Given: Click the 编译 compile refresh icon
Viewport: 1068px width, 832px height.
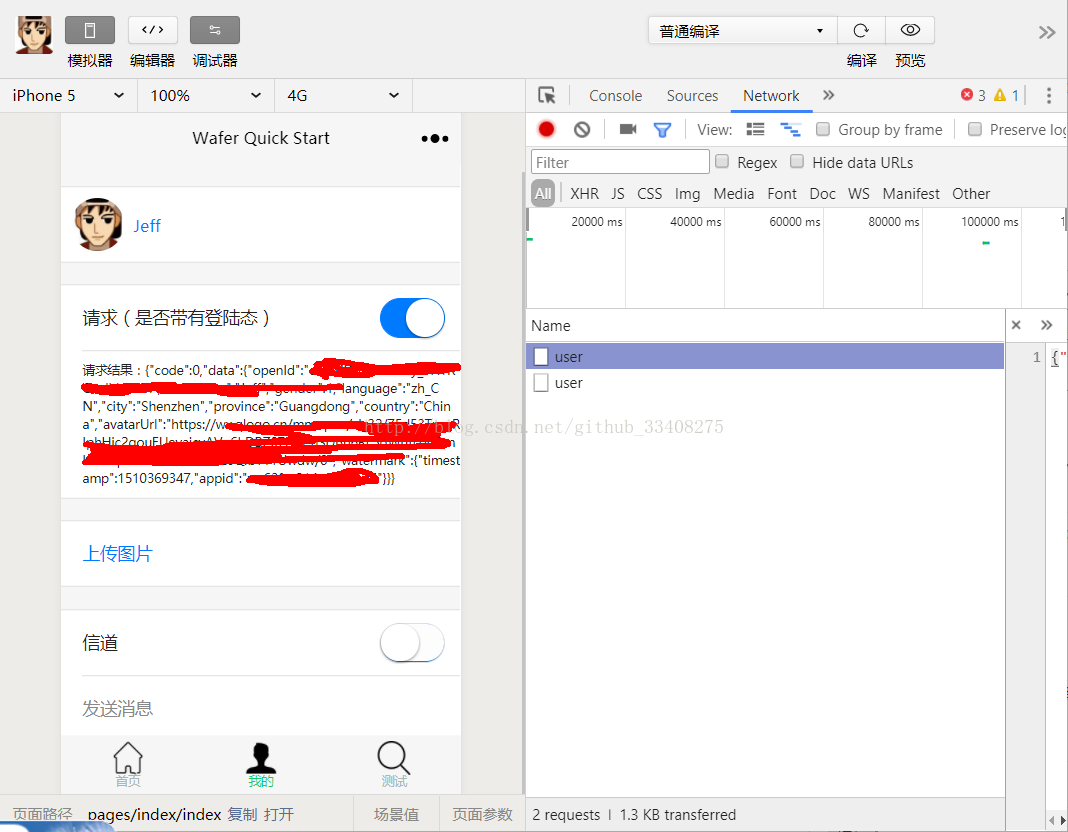Looking at the screenshot, I should pos(861,30).
